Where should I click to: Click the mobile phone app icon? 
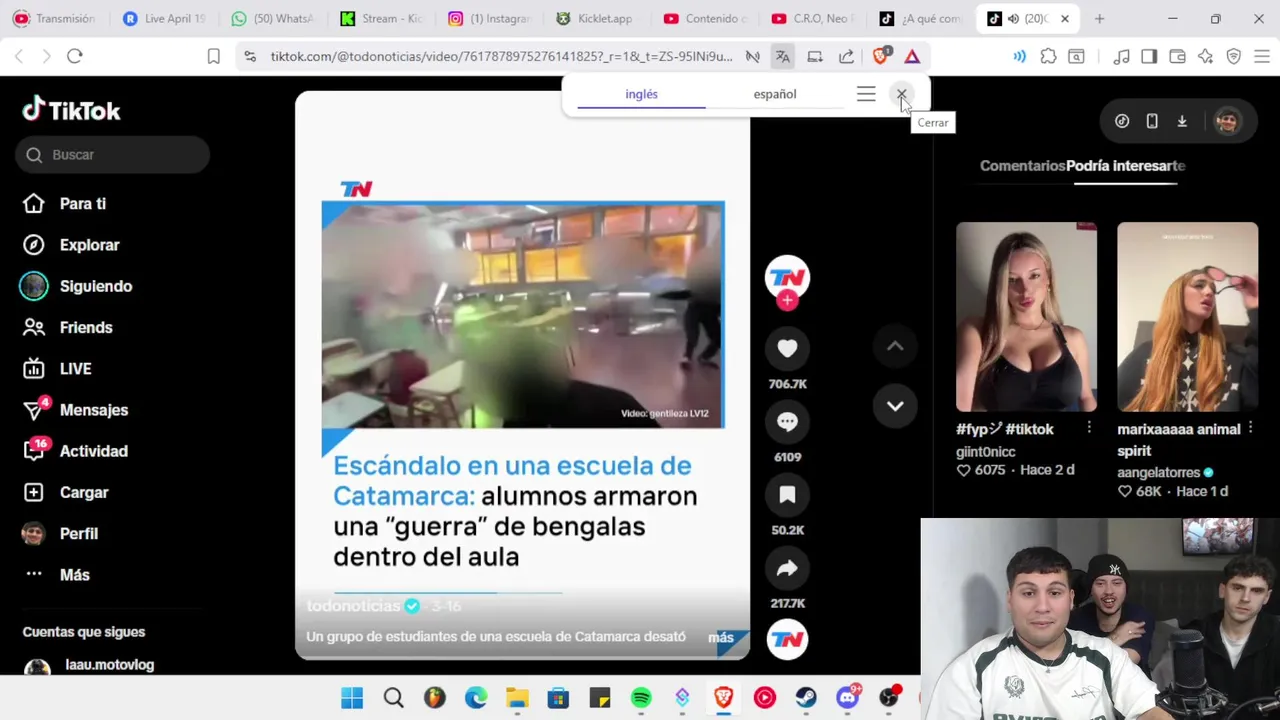[1152, 121]
